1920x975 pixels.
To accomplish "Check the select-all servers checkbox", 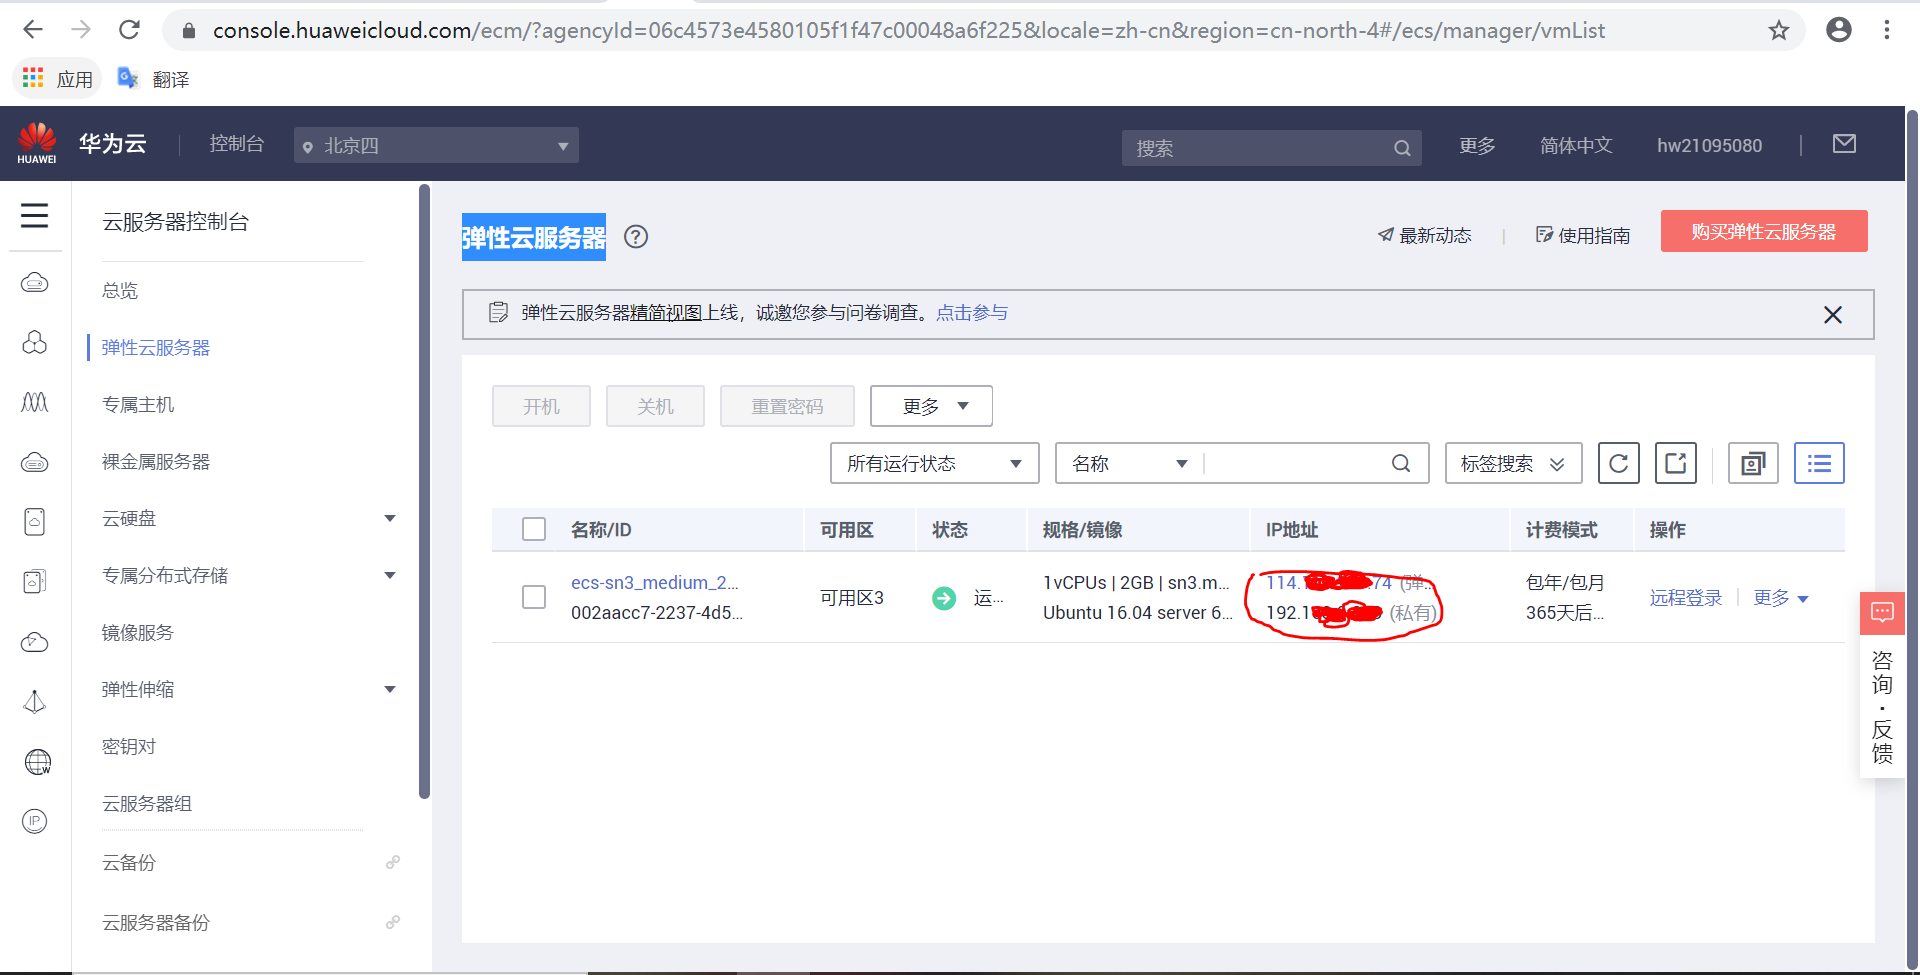I will click(533, 529).
